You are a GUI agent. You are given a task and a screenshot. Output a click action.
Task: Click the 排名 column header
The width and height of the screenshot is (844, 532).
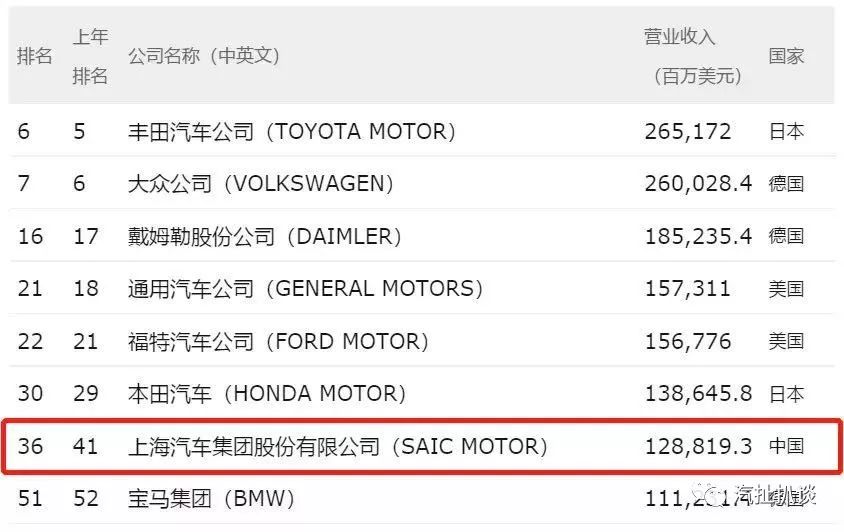34,56
